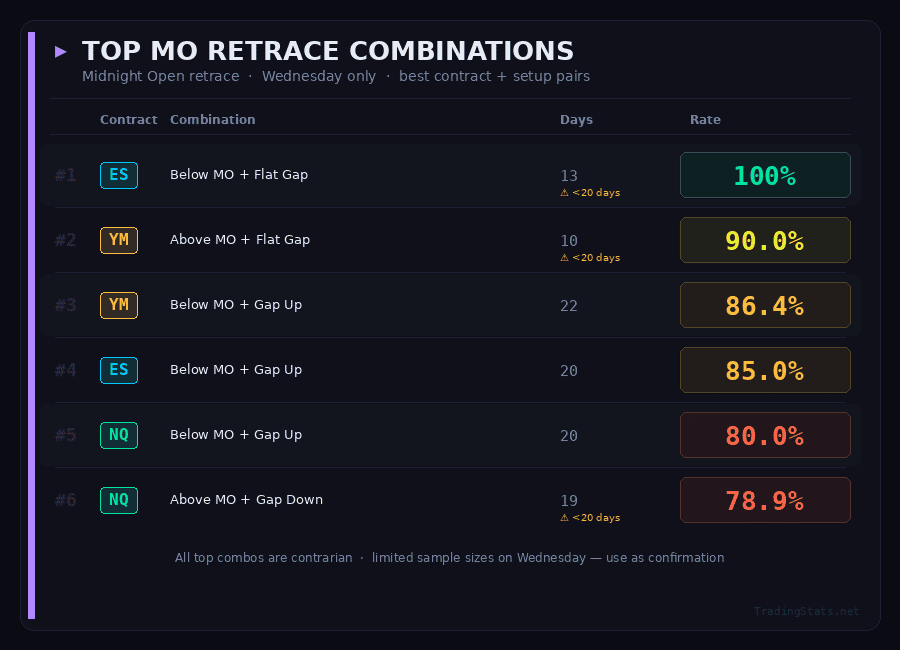The width and height of the screenshot is (900, 650).
Task: Click the warning under 19 days
Action: (x=590, y=518)
